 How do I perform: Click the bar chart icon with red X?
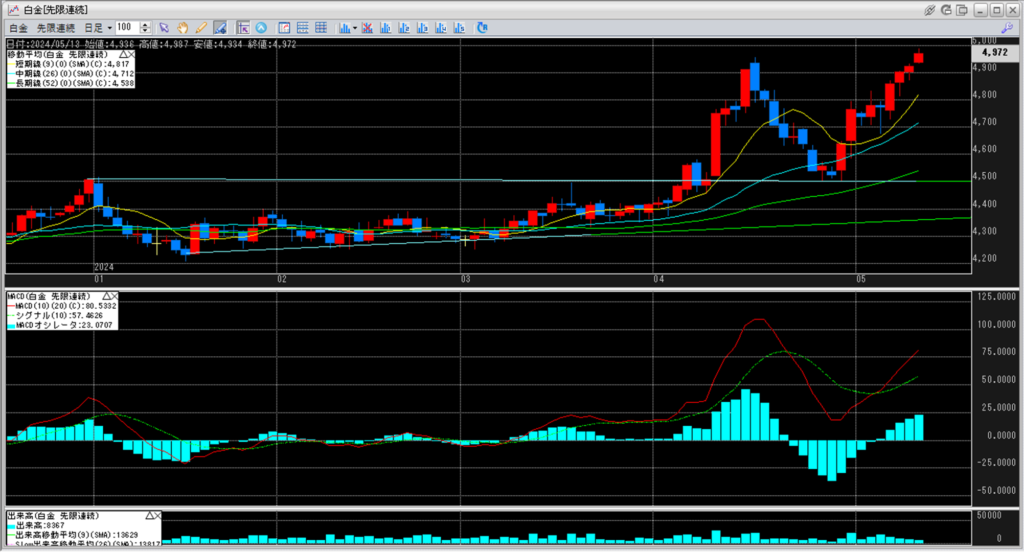click(369, 27)
